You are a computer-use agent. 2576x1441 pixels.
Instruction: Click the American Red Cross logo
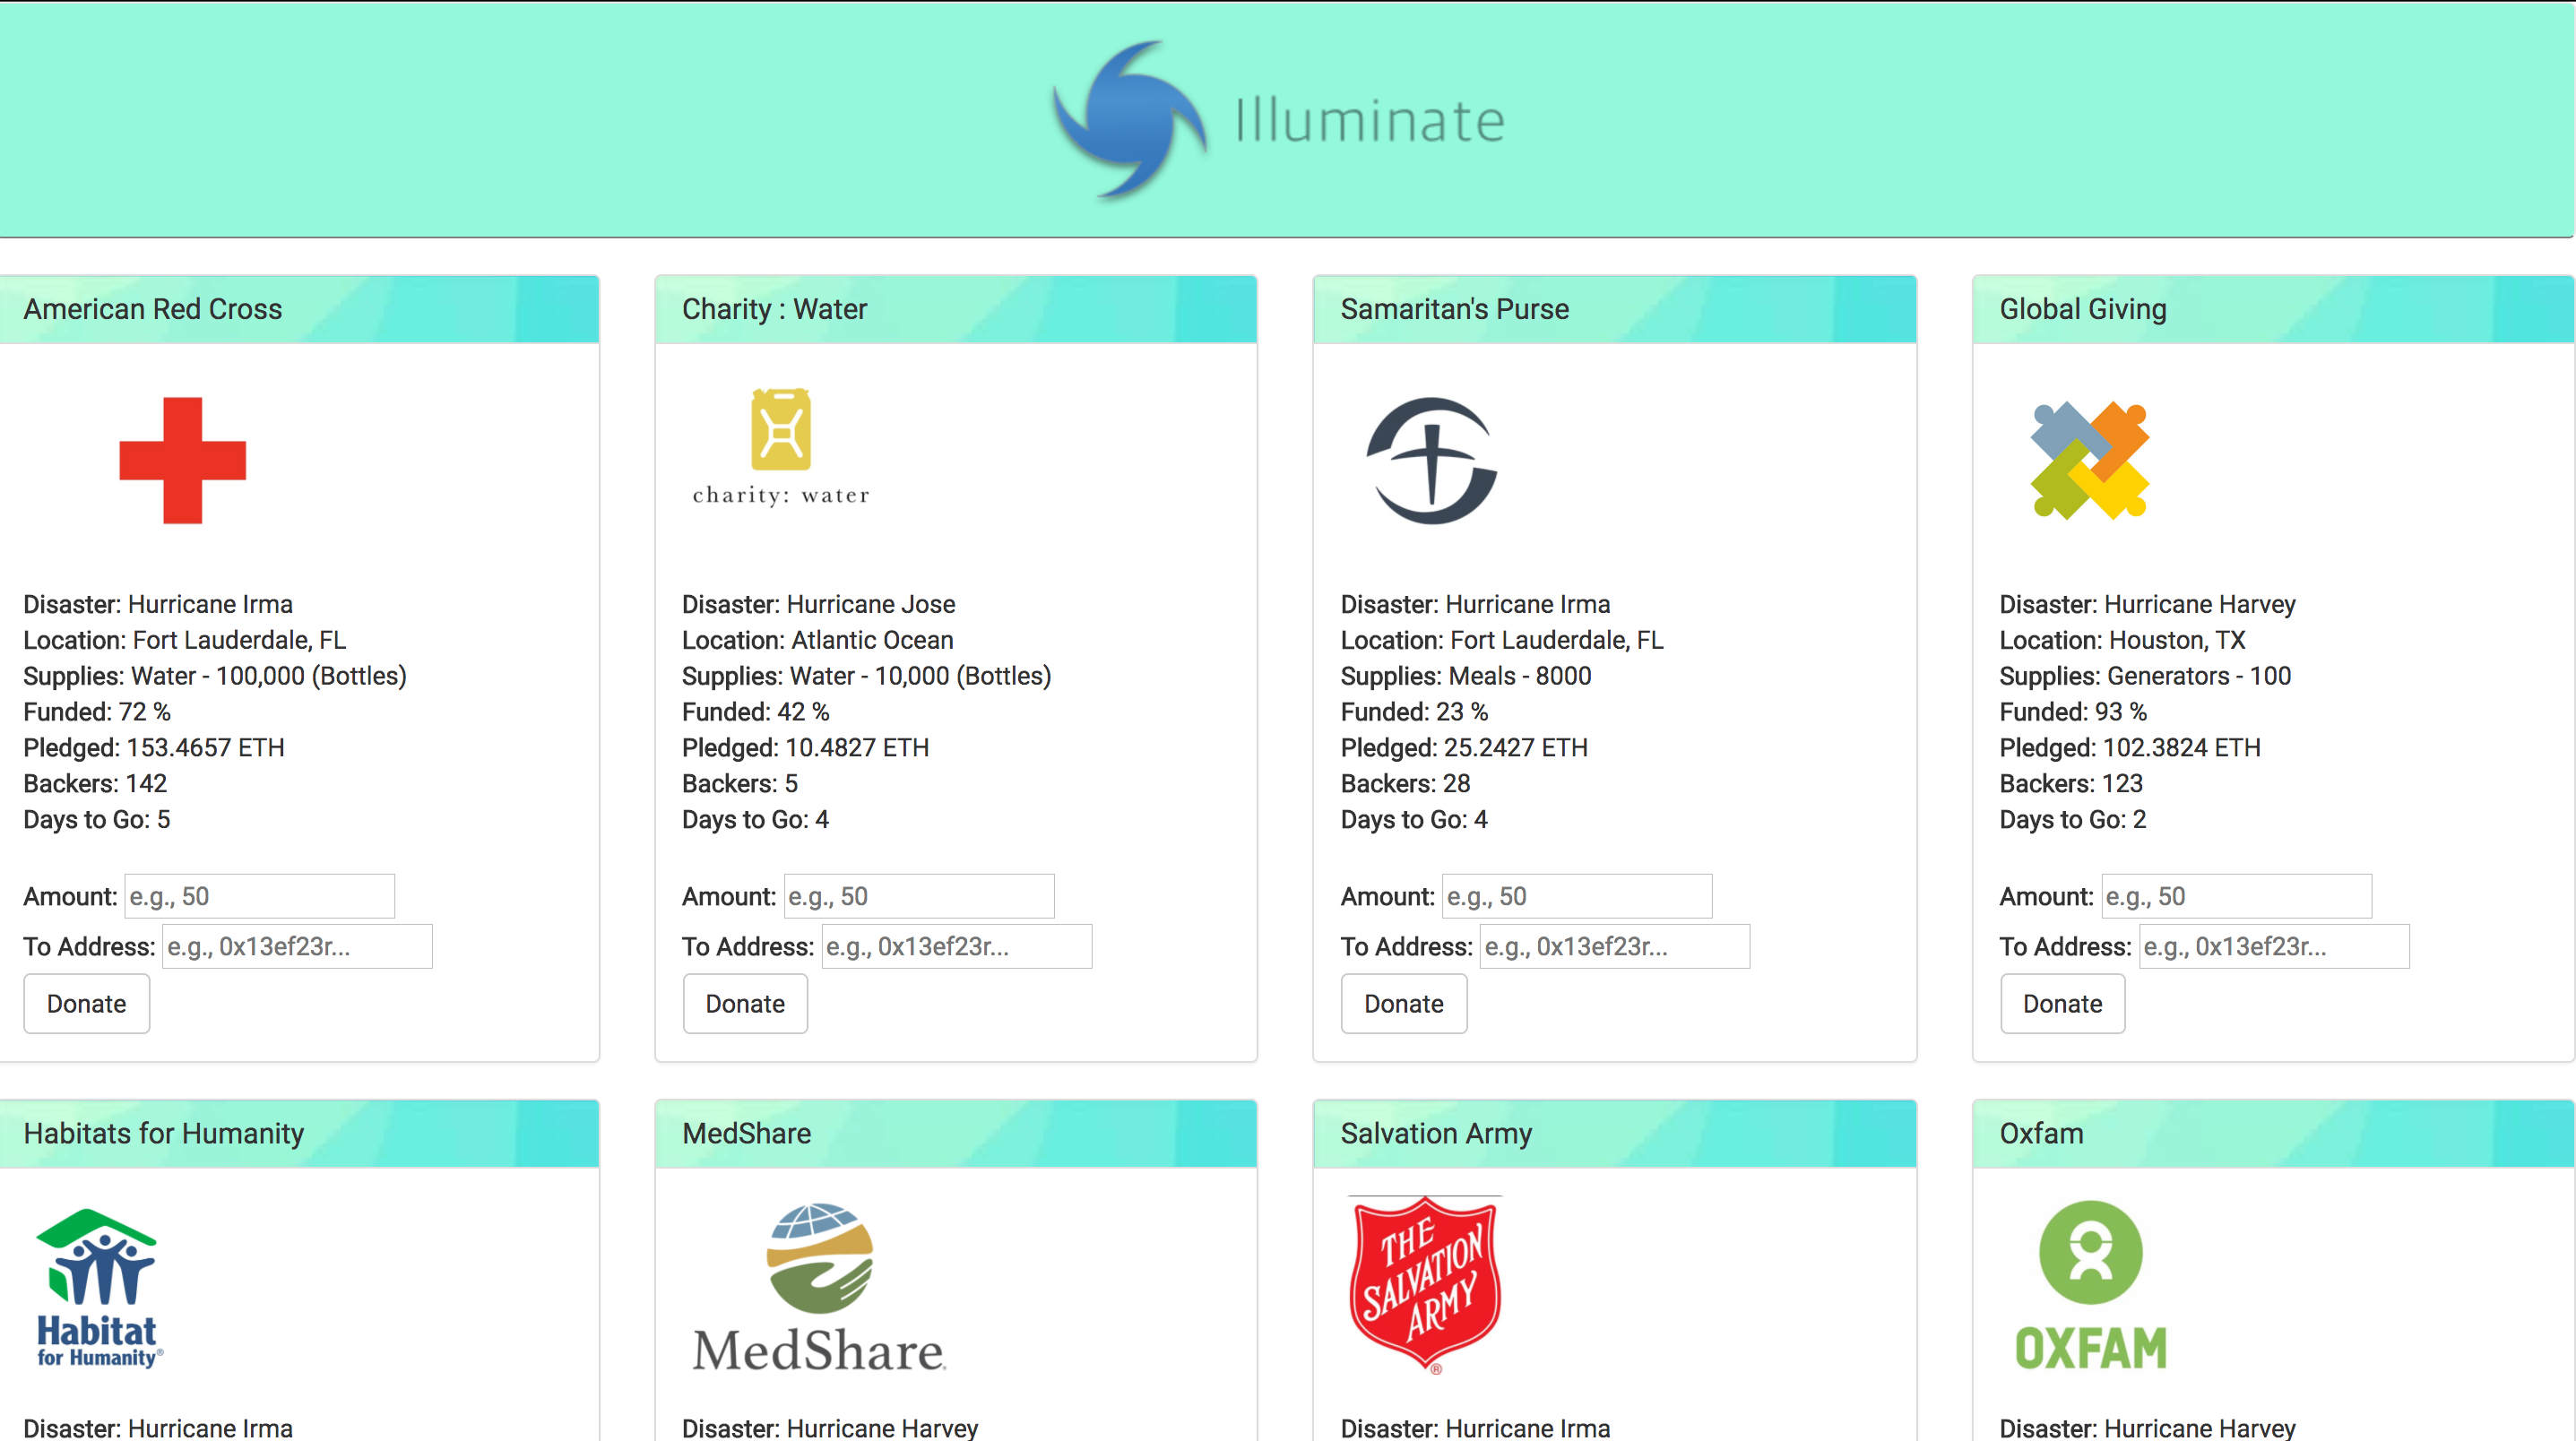[x=182, y=460]
